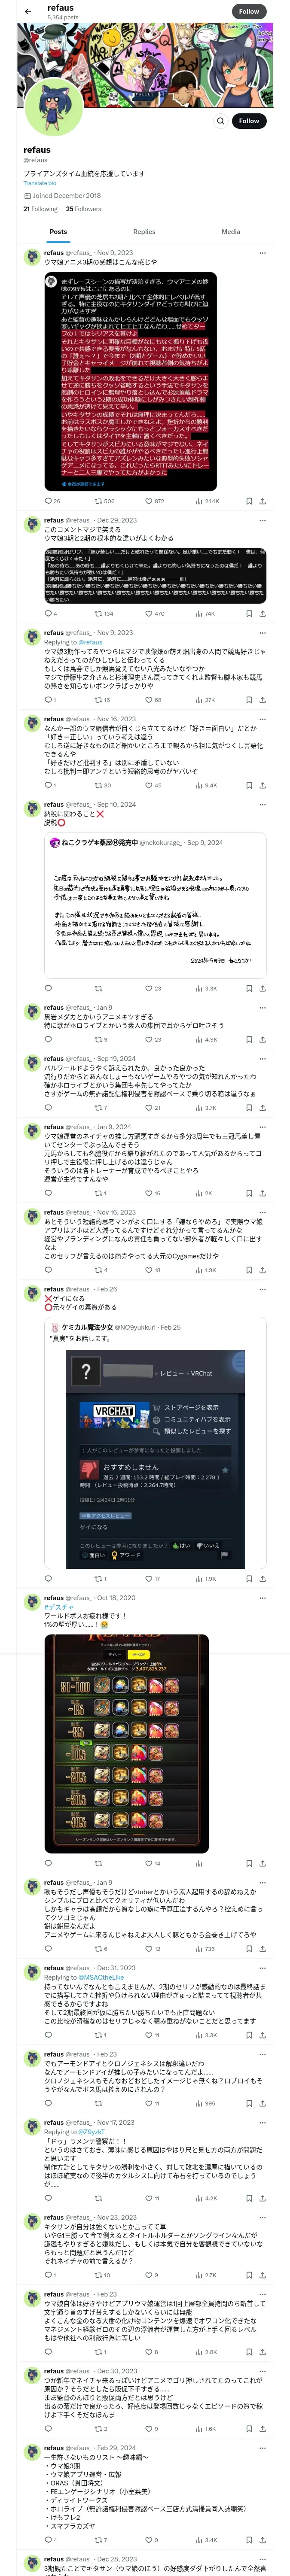Screen dimensions: 290x2576
Task: Like the post with 872 likes
Action: click(154, 501)
